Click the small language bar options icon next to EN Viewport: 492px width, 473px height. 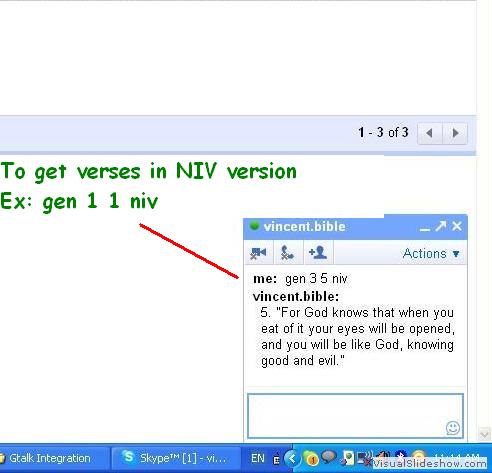[x=276, y=460]
